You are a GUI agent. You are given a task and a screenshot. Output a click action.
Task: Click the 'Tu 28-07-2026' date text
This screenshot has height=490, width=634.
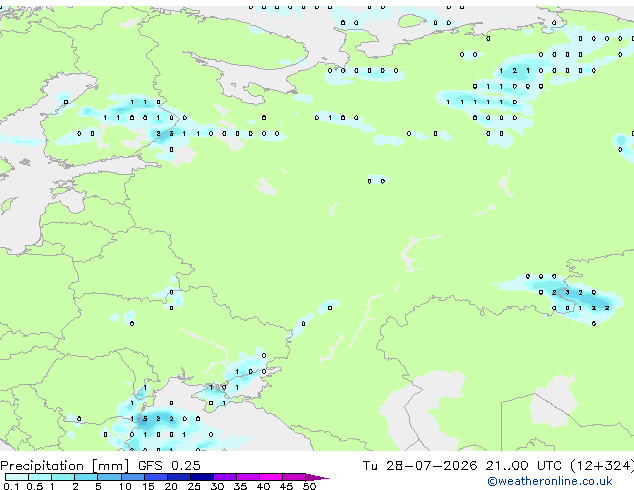[420, 466]
